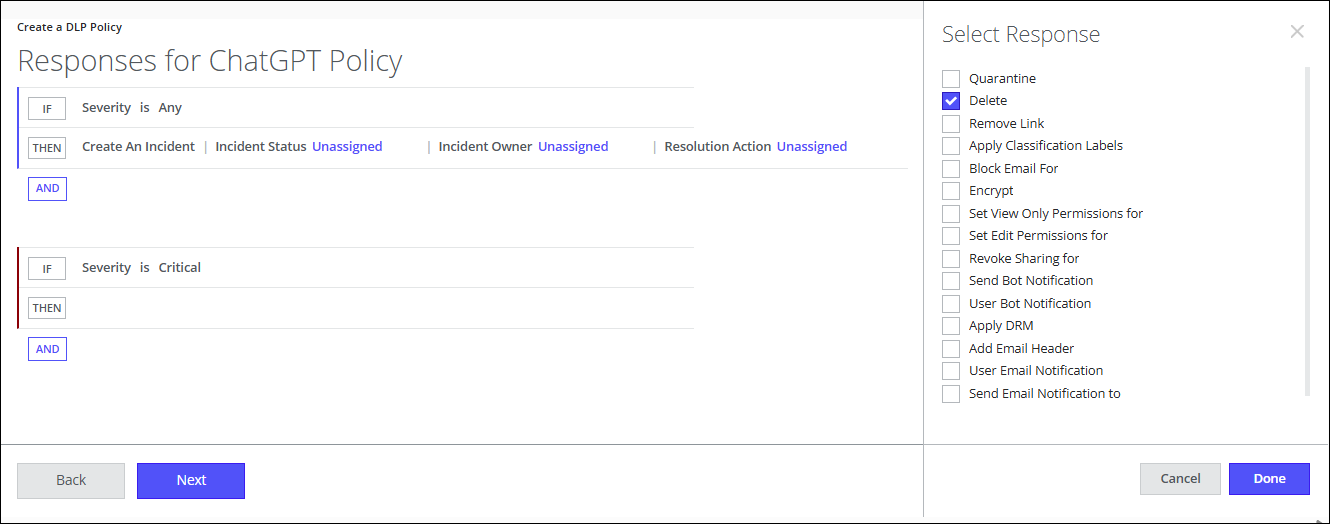Check Set View Only Permissions for
The height and width of the screenshot is (524, 1330).
[x=951, y=214]
